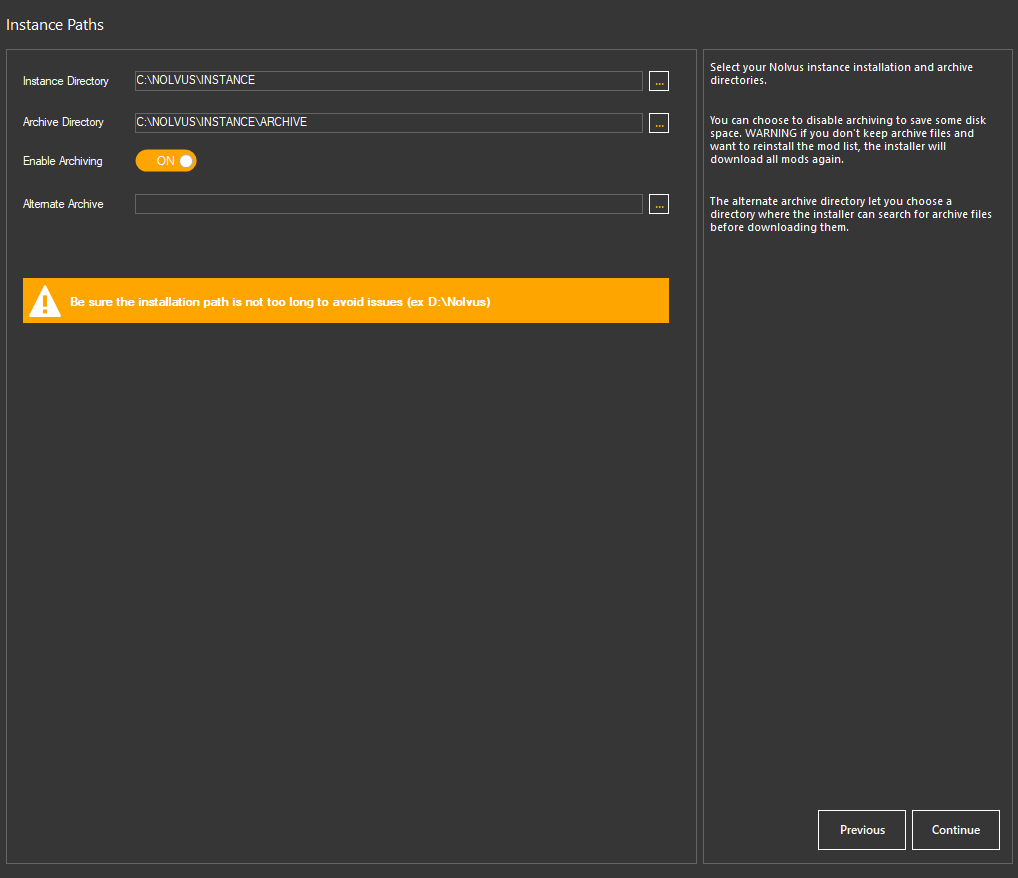Click the installation path warning message text

[x=280, y=302]
